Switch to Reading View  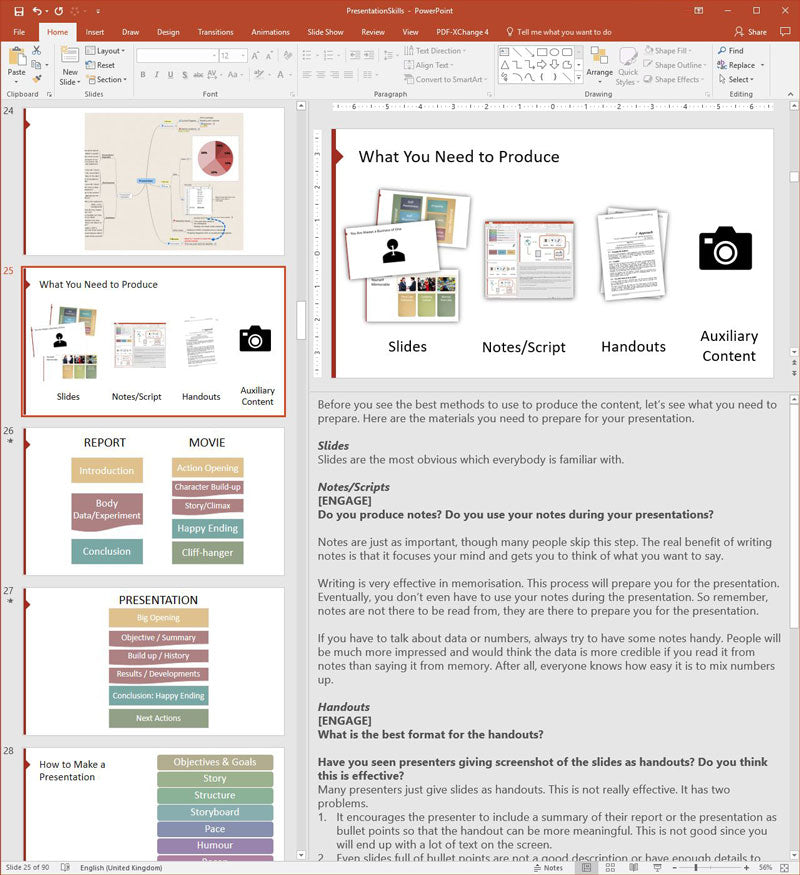634,868
